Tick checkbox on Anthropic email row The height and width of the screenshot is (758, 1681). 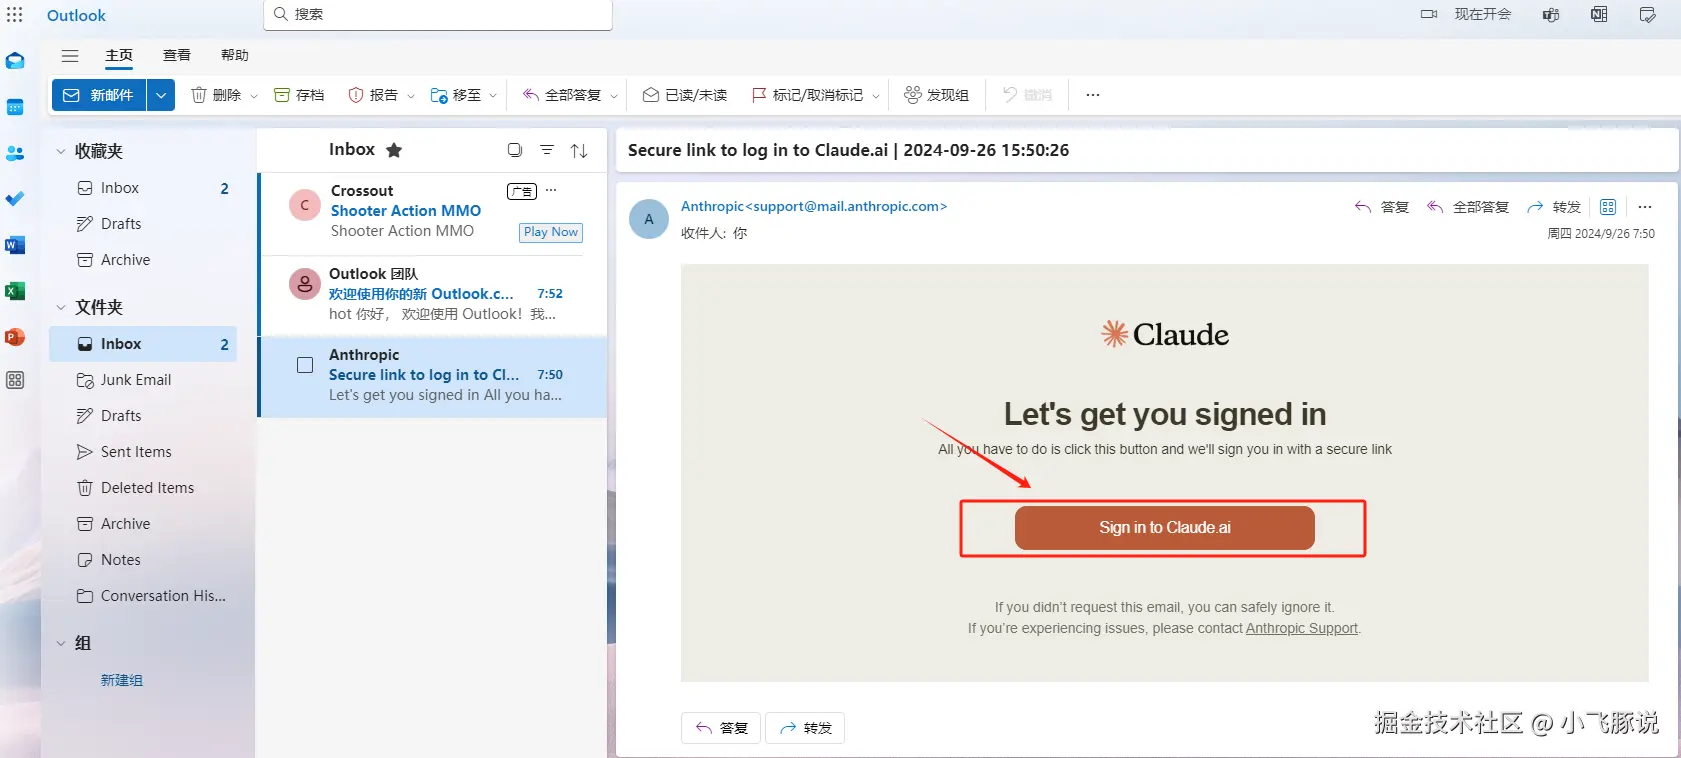click(x=305, y=365)
